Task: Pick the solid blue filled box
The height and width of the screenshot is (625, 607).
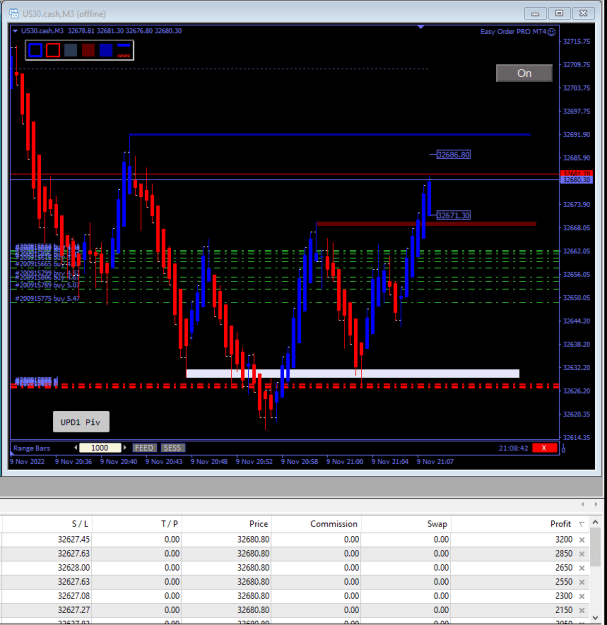Action: tap(106, 50)
